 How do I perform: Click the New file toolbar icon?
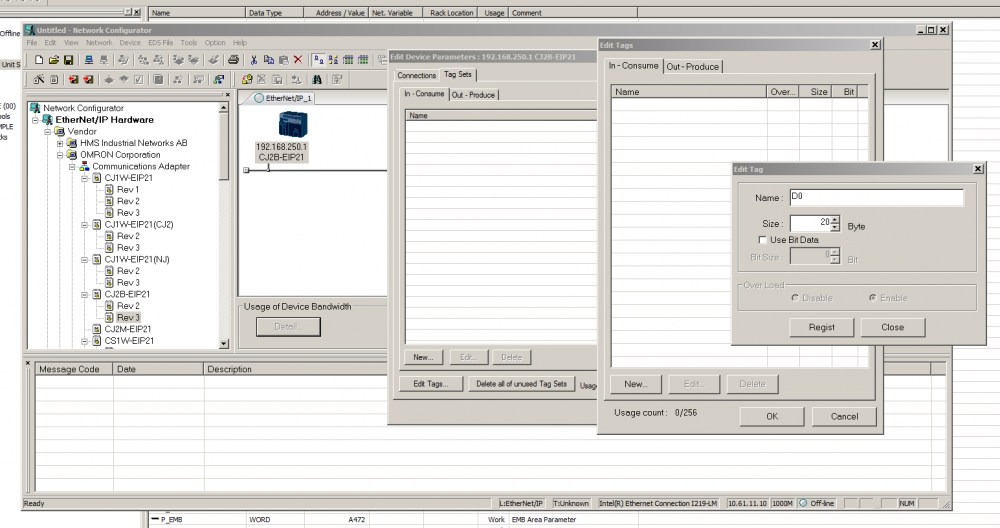point(39,60)
